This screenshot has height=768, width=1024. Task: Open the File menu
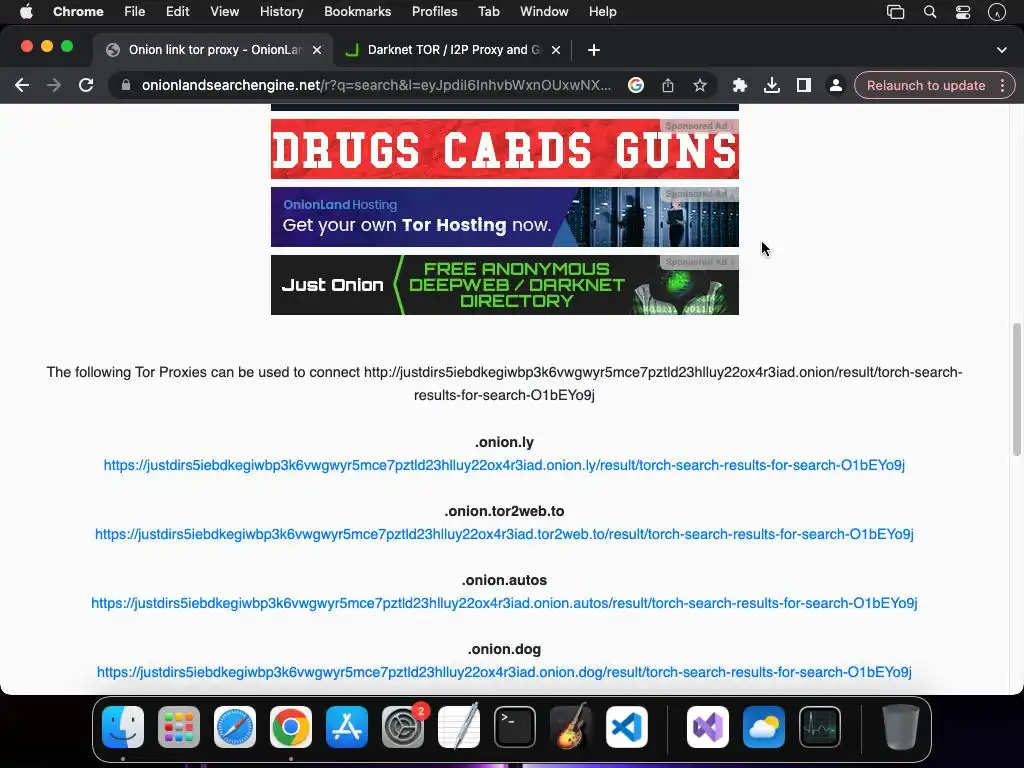tap(135, 12)
